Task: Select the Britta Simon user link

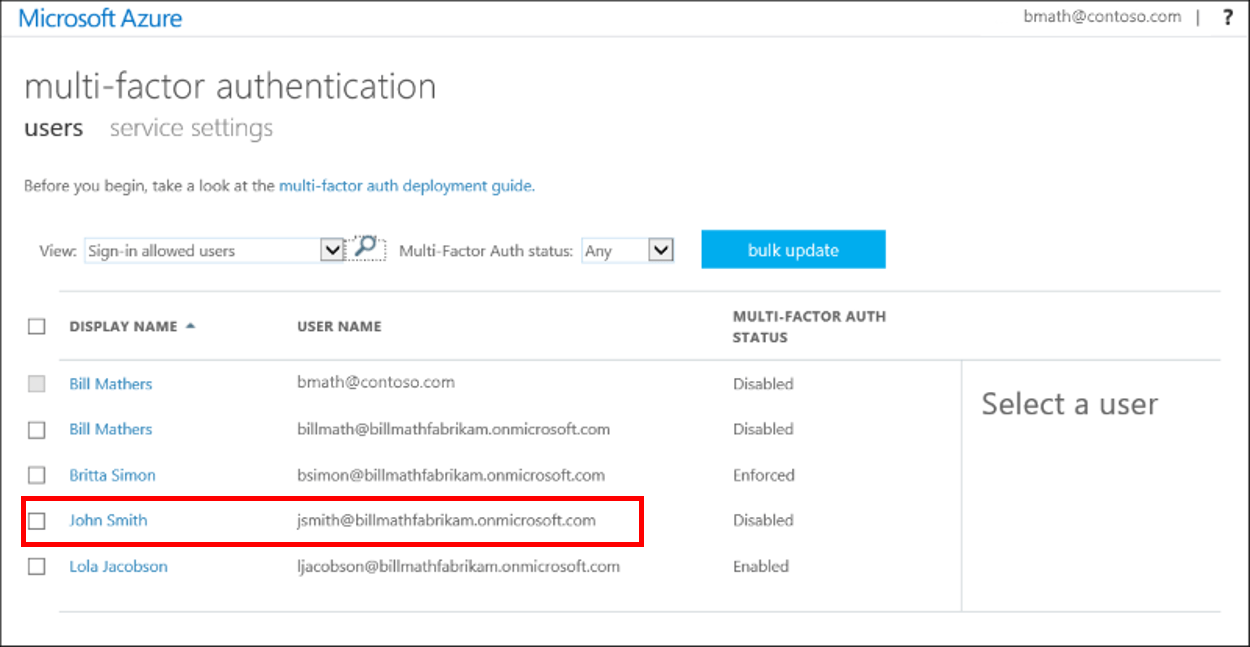Action: click(x=111, y=475)
